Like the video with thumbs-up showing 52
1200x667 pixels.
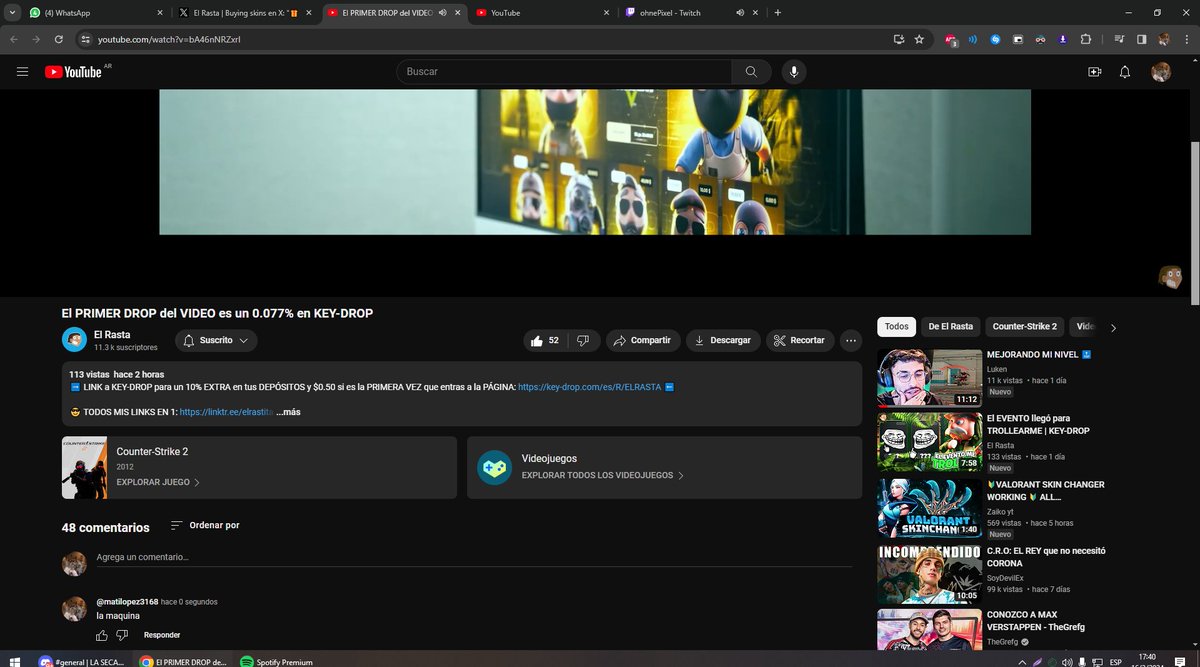[x=546, y=340]
